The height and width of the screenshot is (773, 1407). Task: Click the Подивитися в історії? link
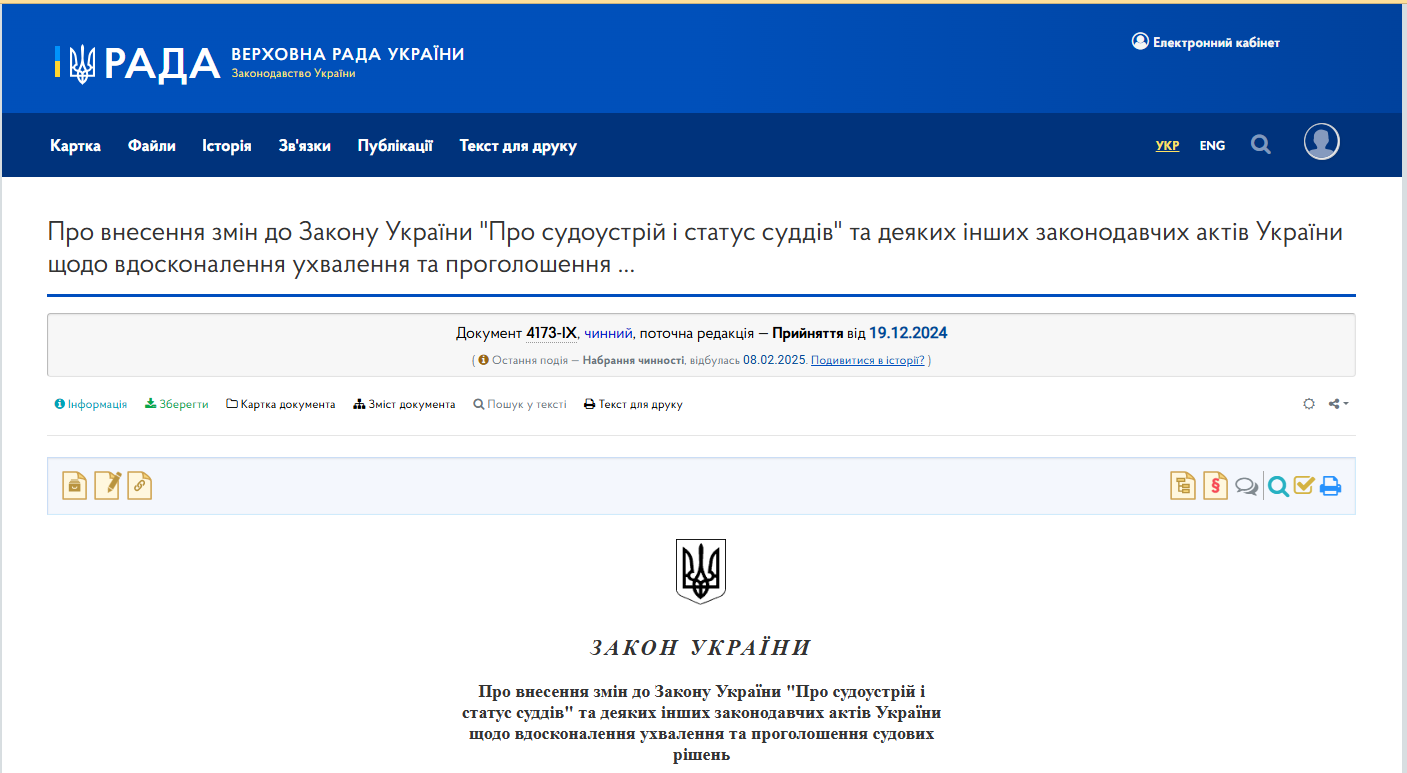click(x=866, y=360)
